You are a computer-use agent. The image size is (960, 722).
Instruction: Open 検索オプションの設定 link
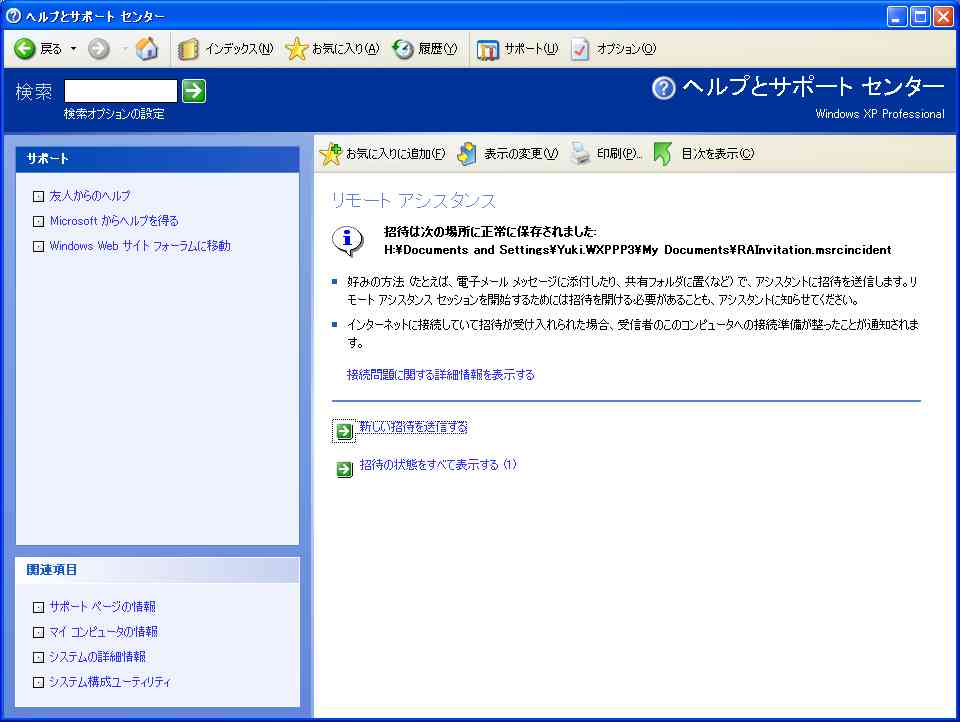click(x=114, y=114)
